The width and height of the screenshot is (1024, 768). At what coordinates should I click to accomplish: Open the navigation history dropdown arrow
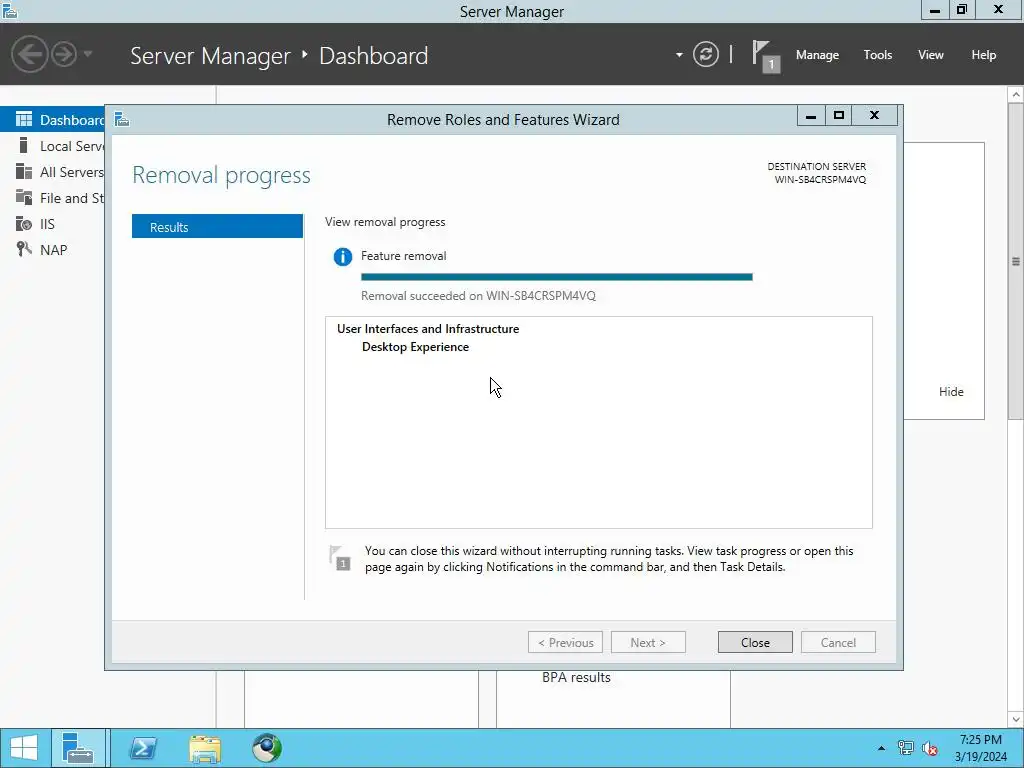(x=88, y=54)
